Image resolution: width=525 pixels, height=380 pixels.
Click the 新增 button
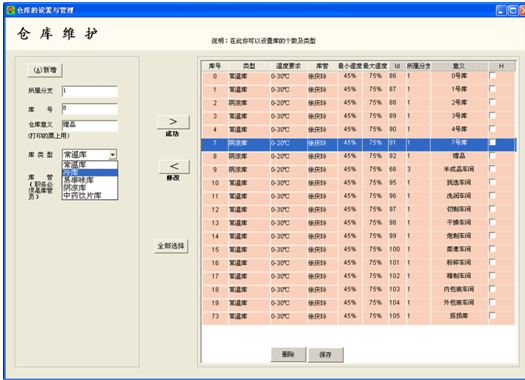pos(45,70)
